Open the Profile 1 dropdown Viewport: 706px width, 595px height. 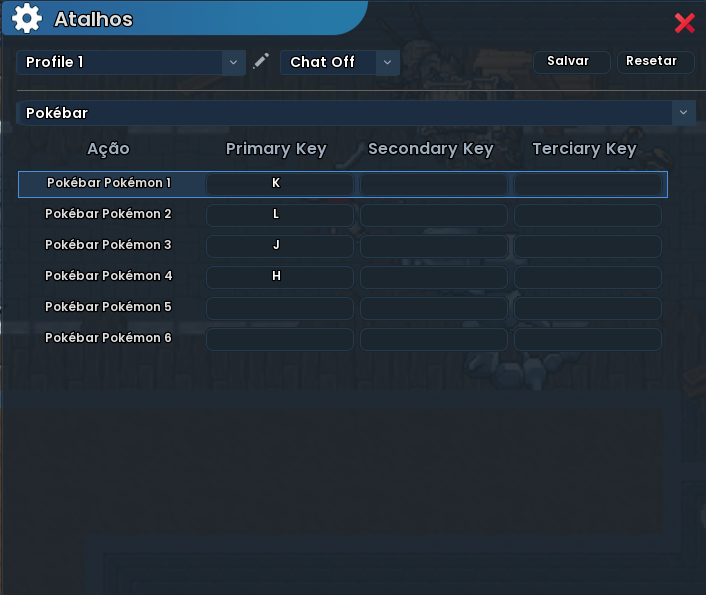[131, 62]
